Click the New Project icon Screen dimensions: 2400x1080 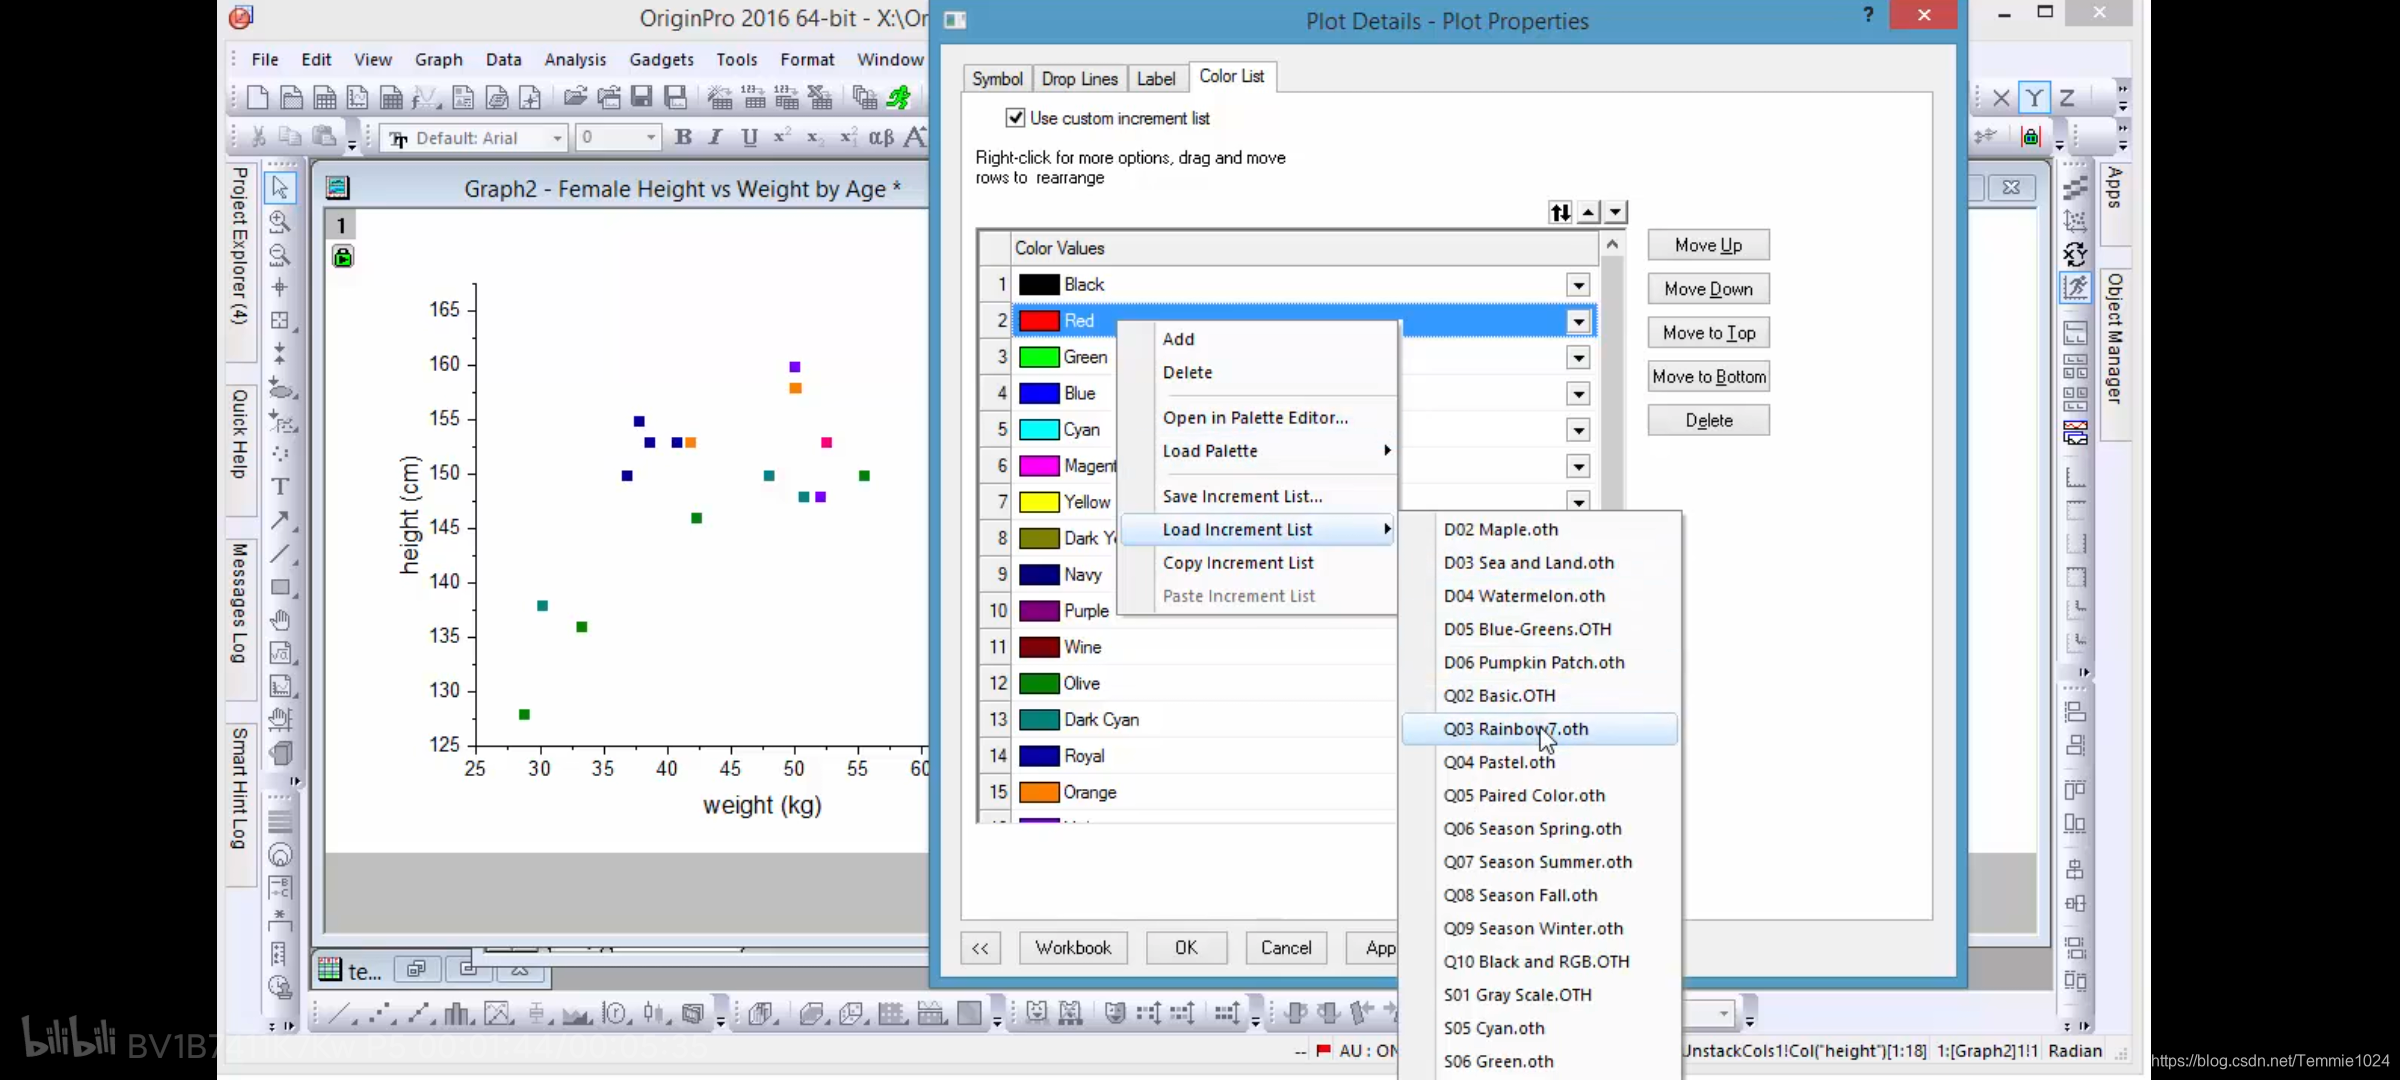click(258, 97)
